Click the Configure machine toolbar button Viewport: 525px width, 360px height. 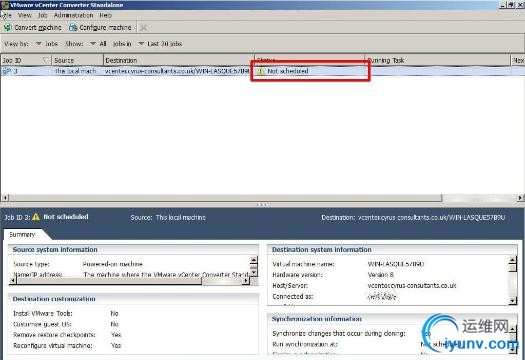coord(100,28)
